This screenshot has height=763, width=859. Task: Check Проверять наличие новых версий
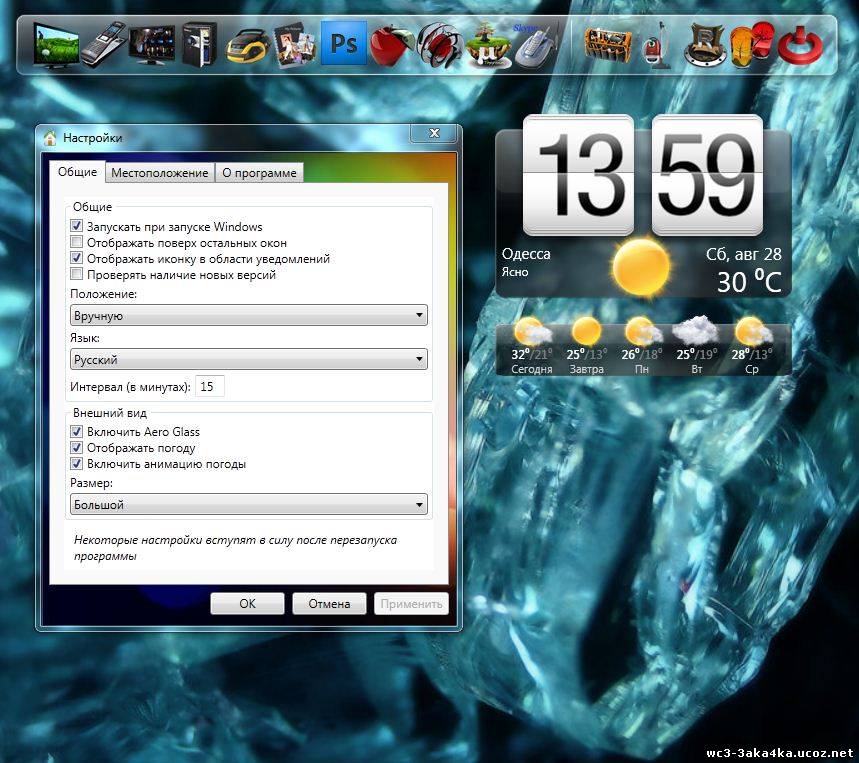77,274
